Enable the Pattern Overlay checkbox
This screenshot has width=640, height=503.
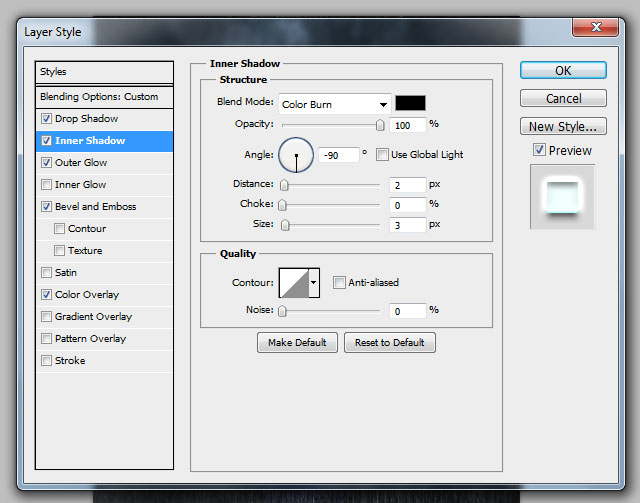(47, 339)
